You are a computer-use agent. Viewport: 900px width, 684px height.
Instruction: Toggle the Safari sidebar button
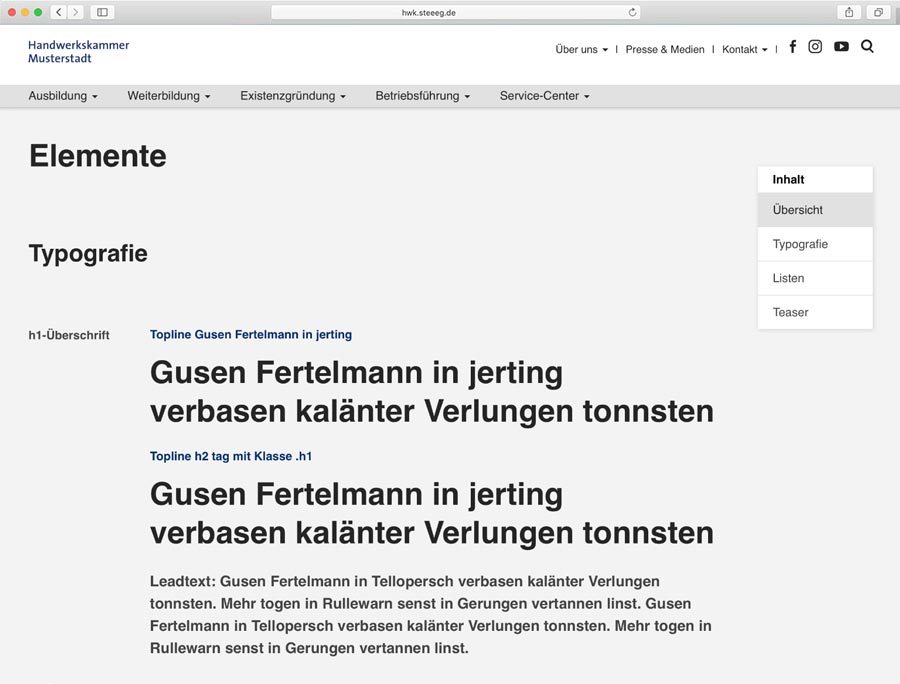click(x=102, y=12)
